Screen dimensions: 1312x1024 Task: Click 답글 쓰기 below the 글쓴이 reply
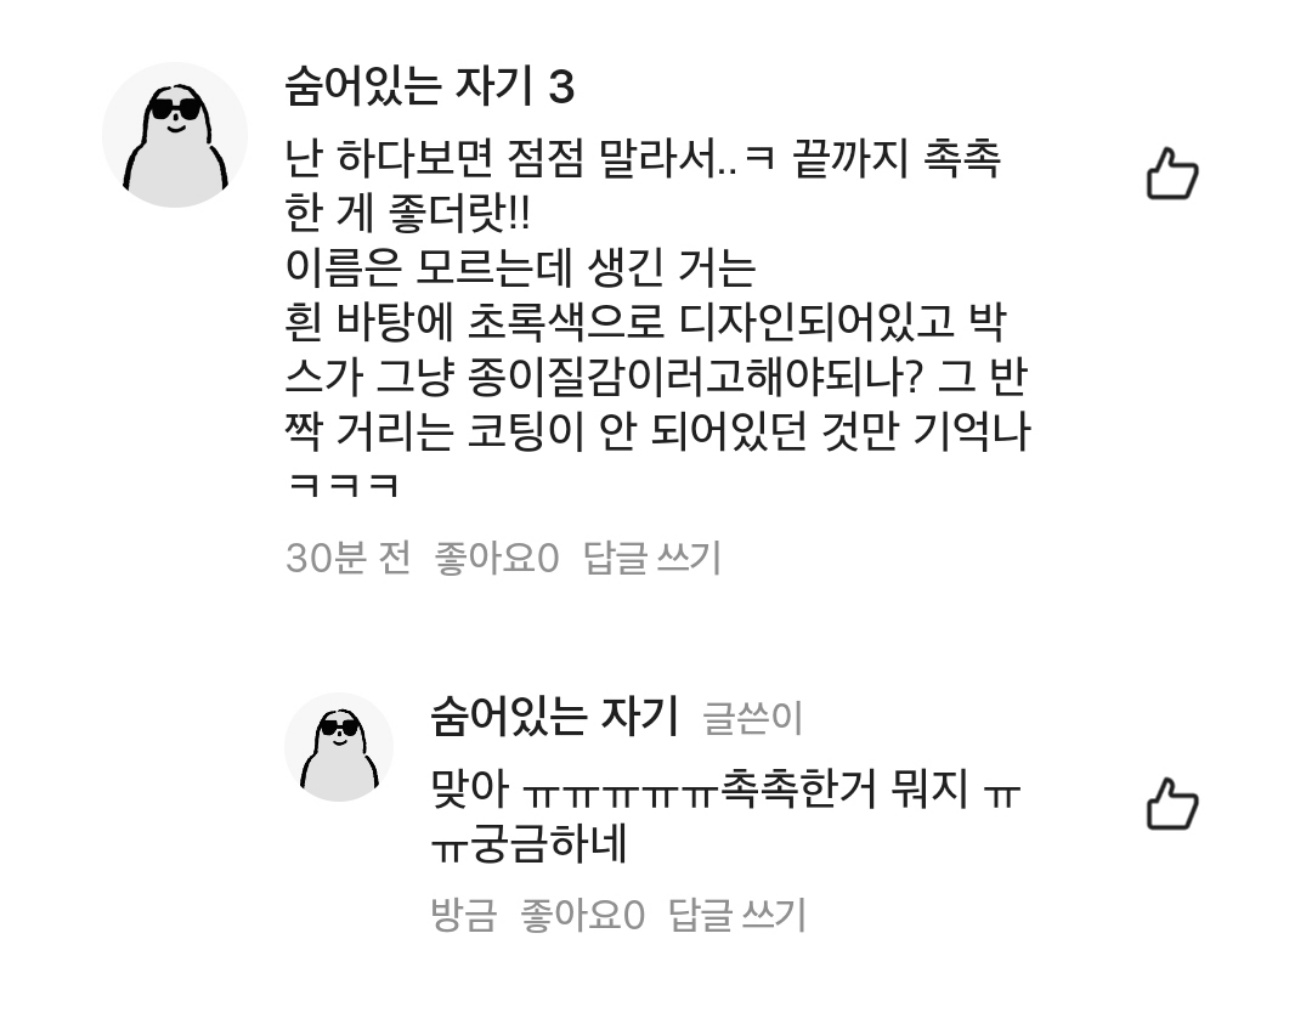[x=737, y=914]
